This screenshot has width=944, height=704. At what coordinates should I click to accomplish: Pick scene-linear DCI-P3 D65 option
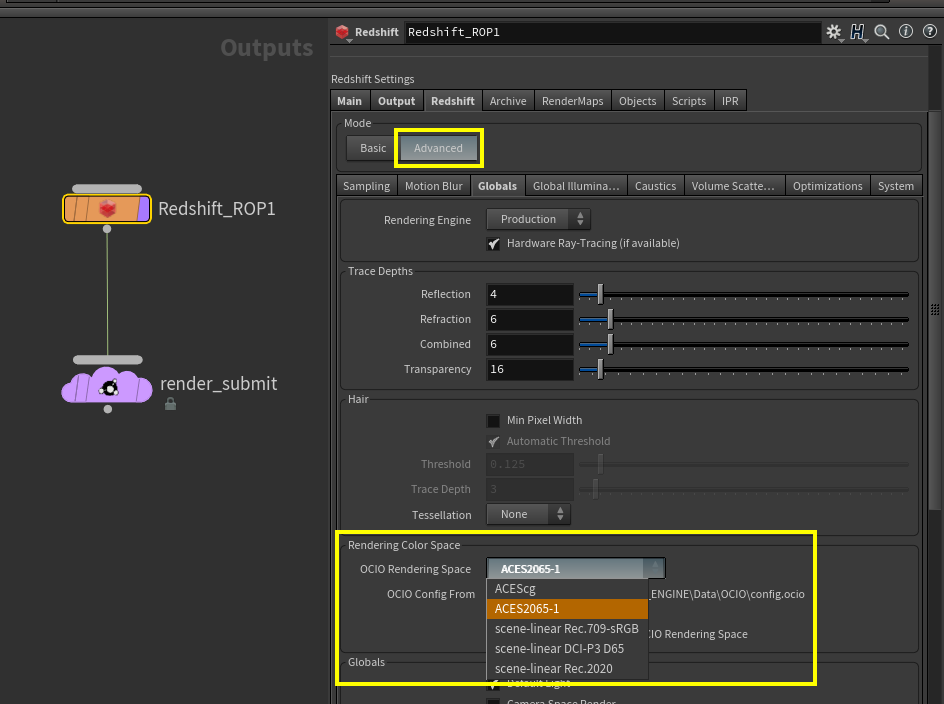point(567,649)
